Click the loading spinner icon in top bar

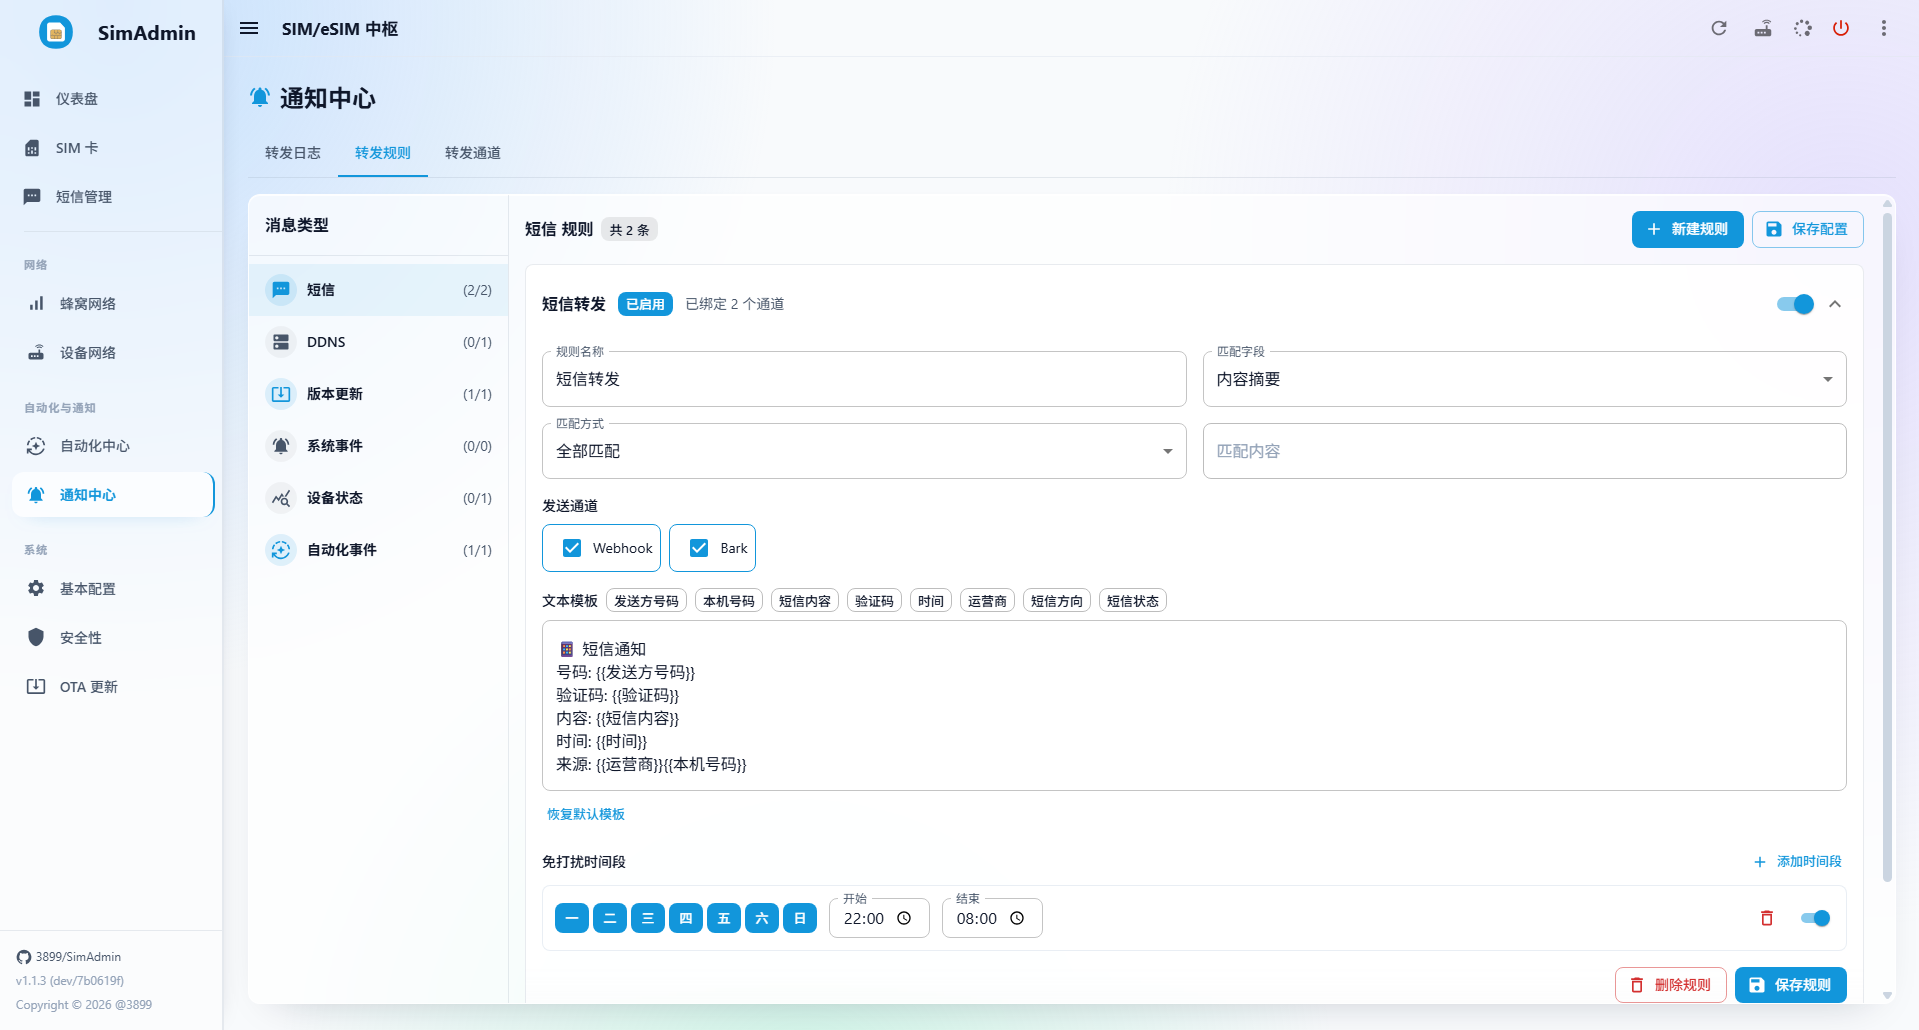pos(1803,28)
